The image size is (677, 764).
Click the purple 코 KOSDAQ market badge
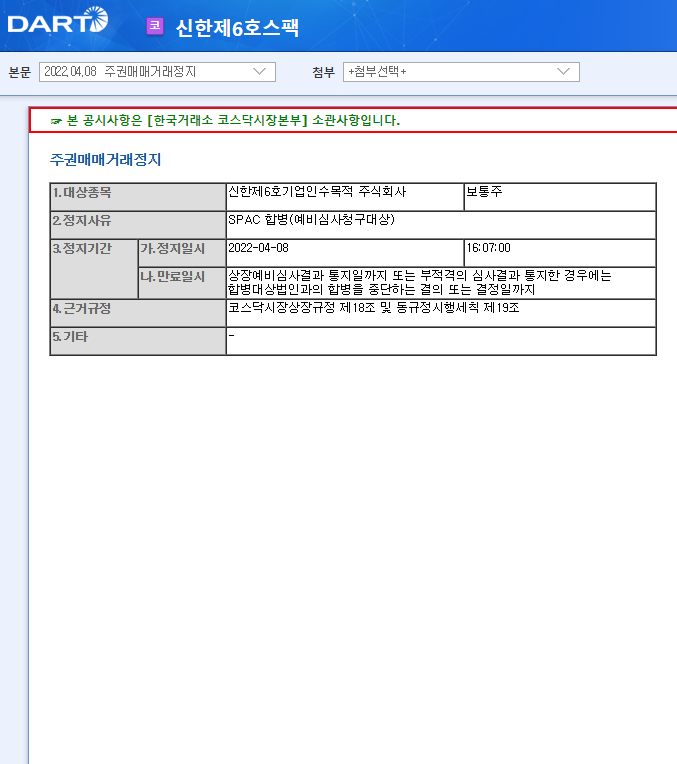155,26
